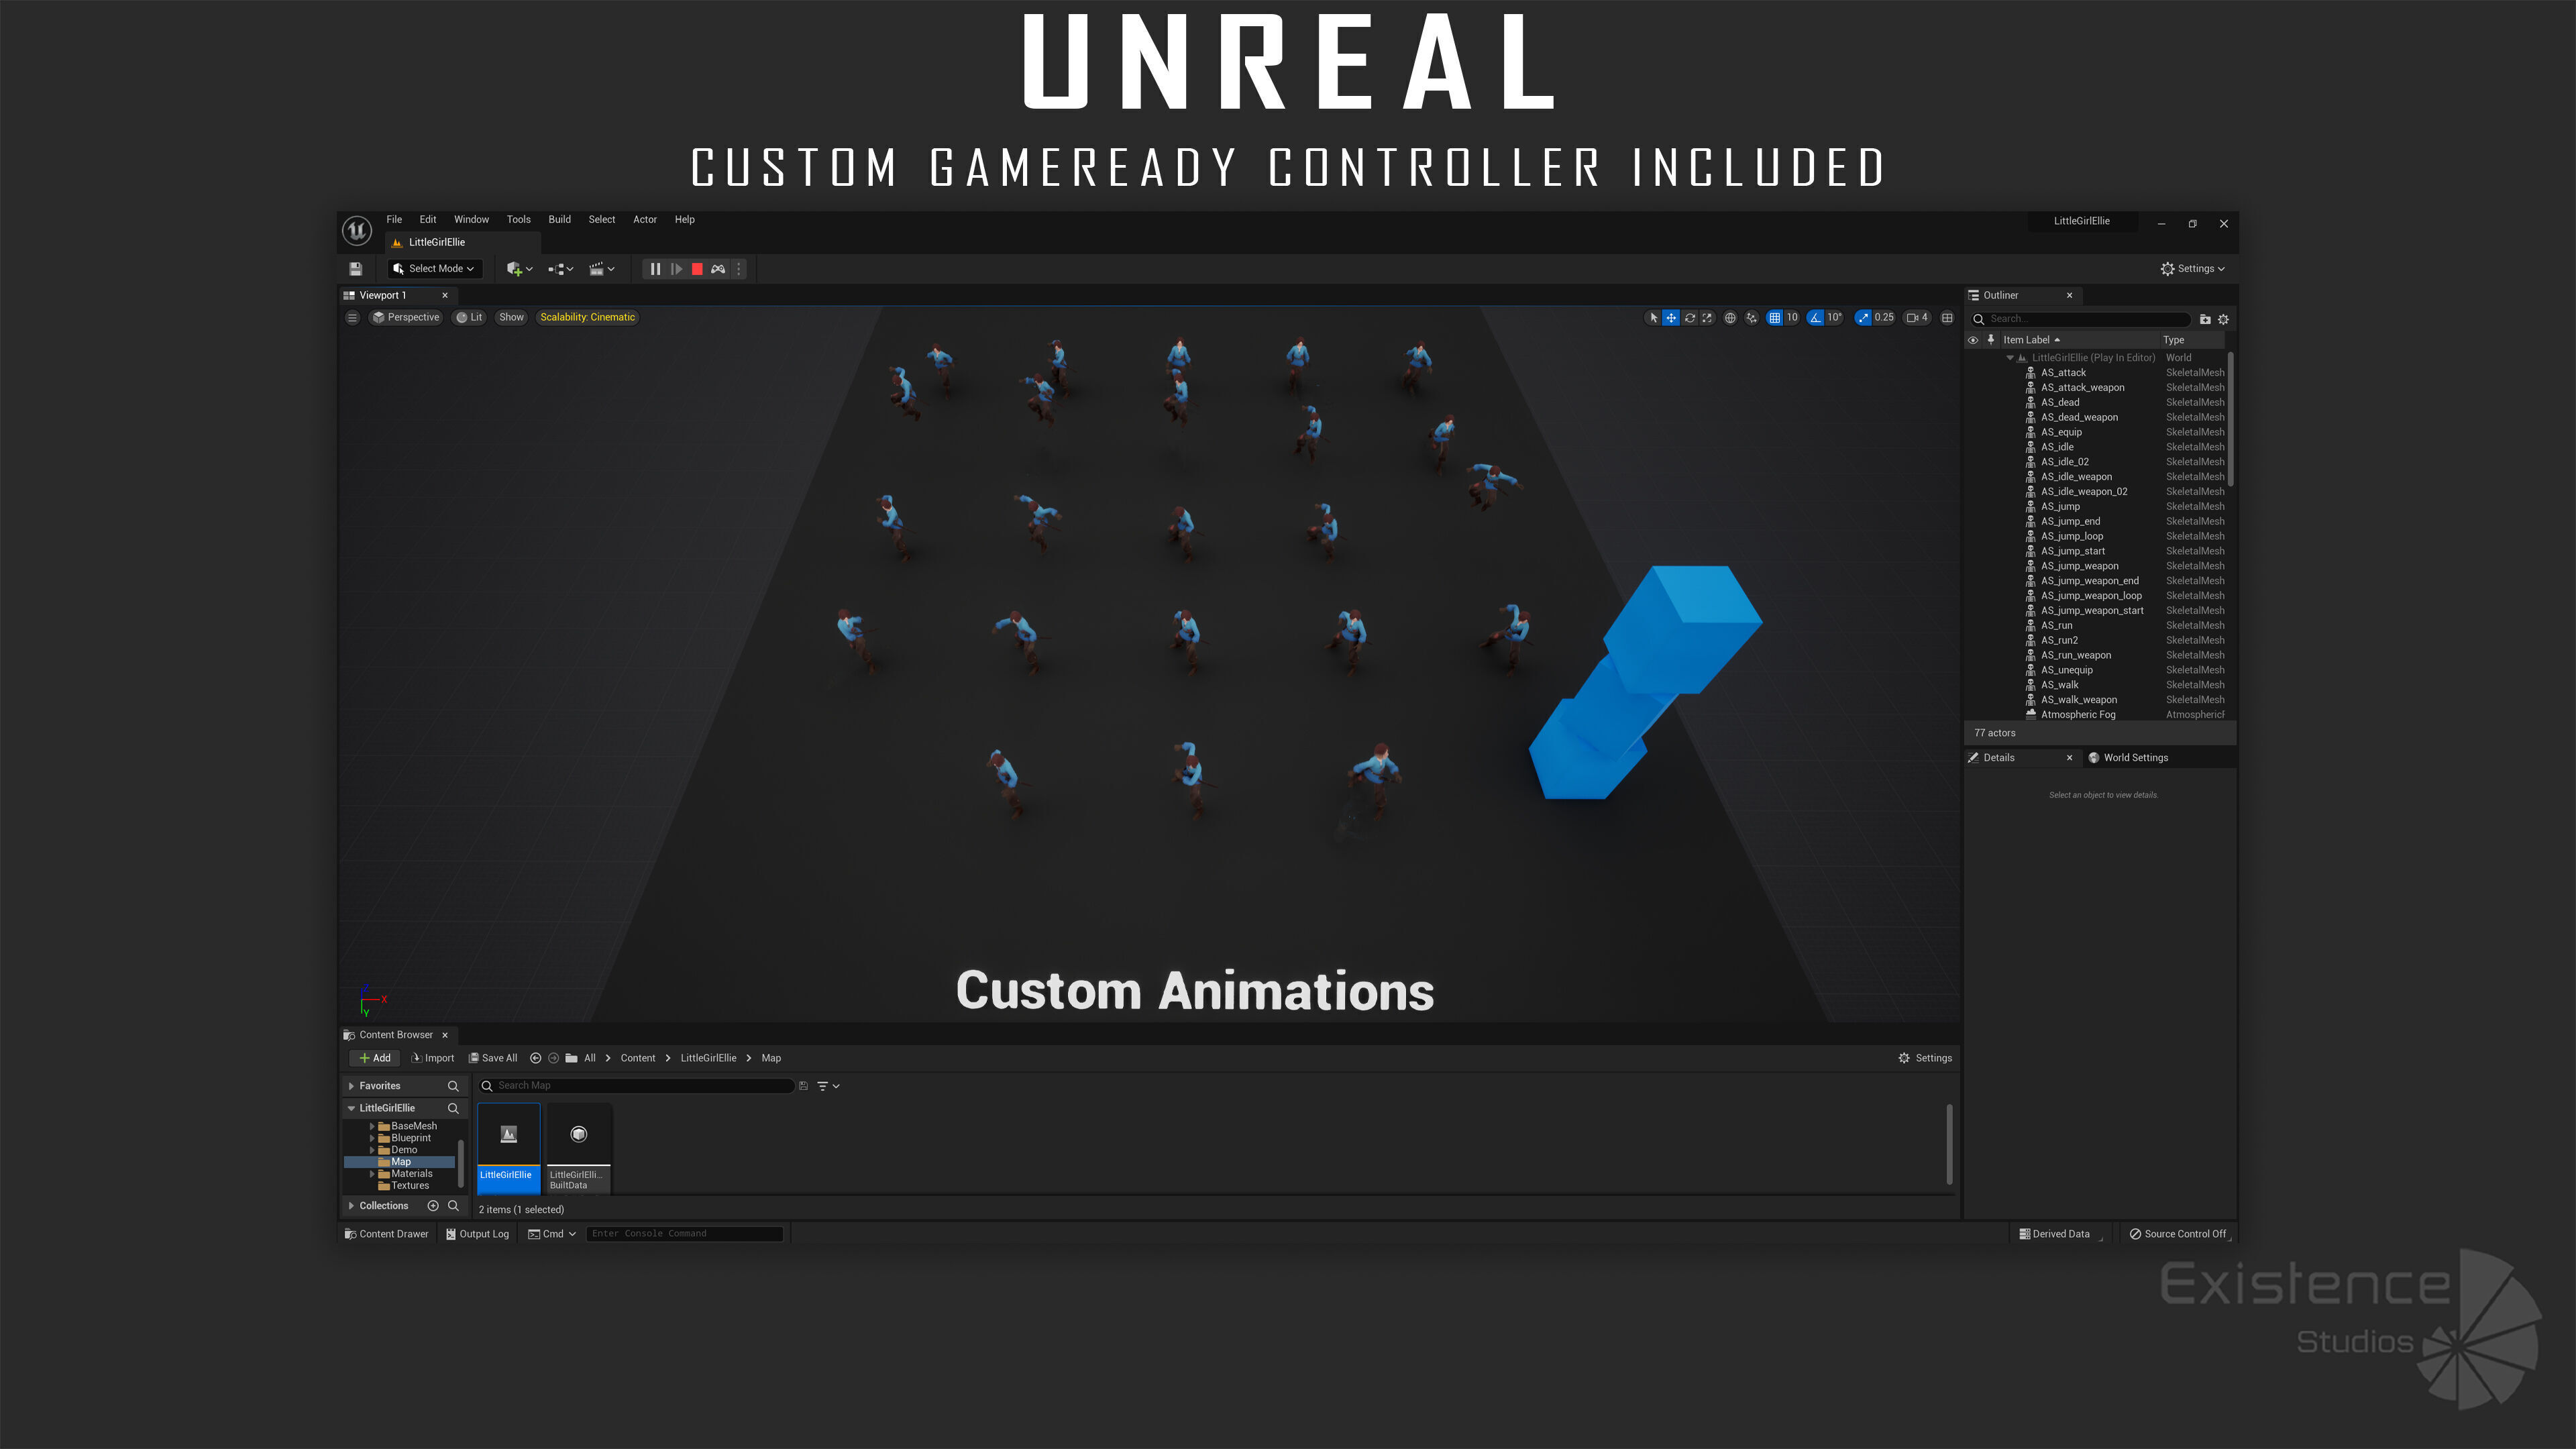Toggle the outliner visibility eye column
The image size is (2576, 1449).
[1973, 340]
